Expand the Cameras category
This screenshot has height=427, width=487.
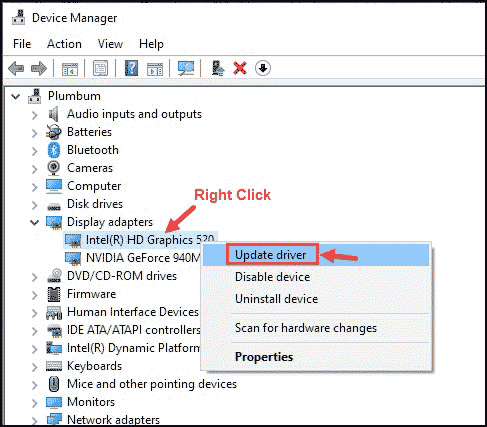[x=35, y=169]
